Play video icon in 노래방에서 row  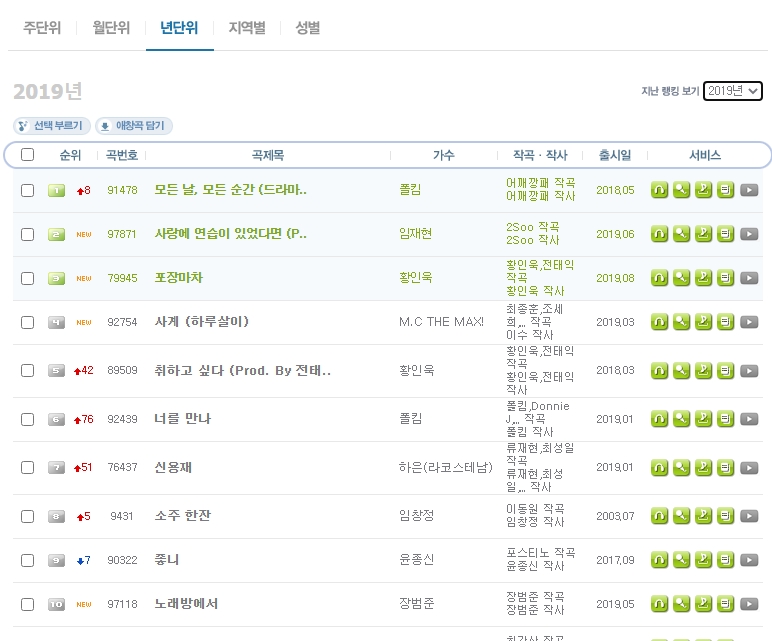749,604
